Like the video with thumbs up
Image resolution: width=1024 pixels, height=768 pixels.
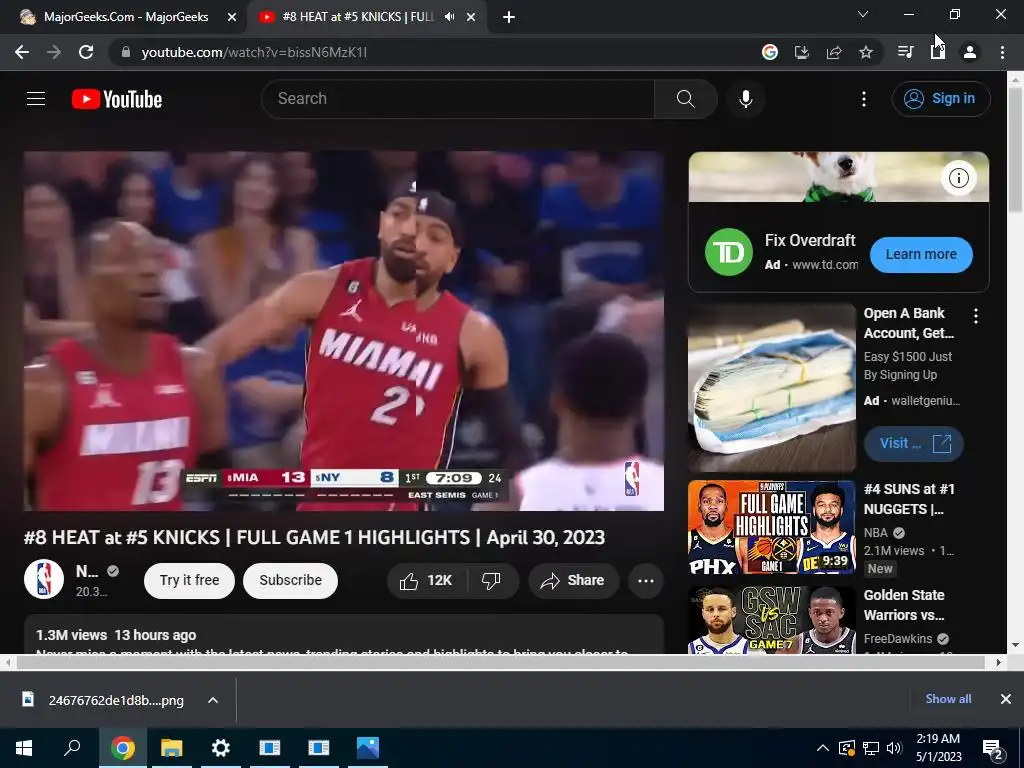[426, 581]
